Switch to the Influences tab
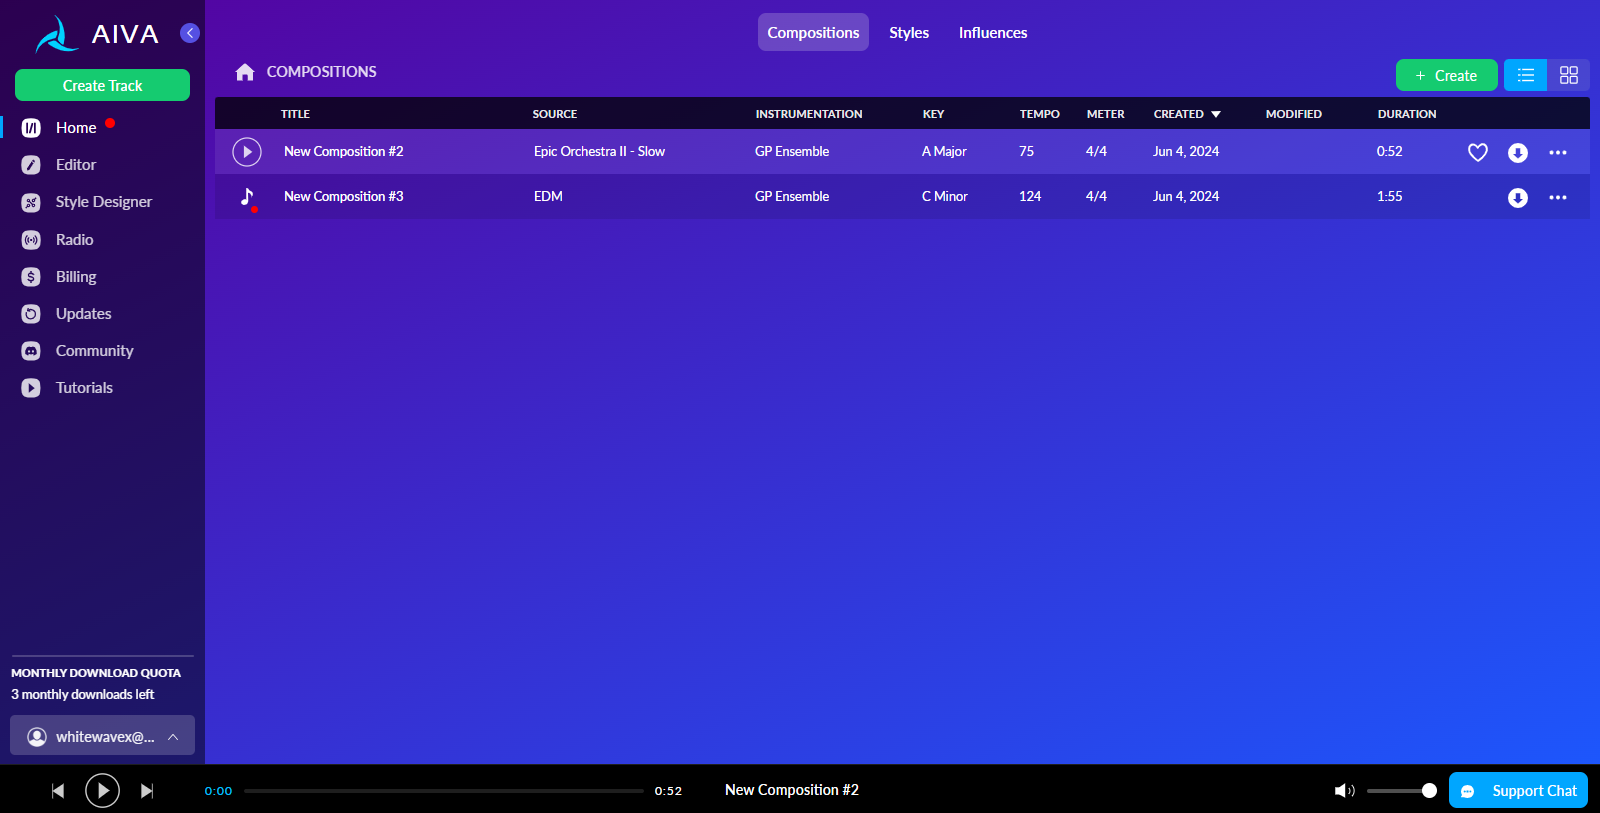 point(993,32)
